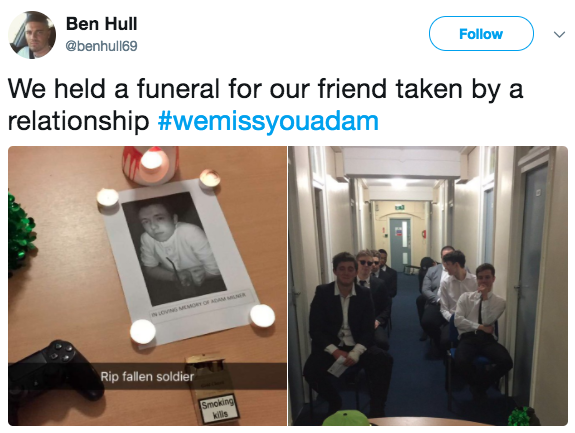Open the left memorial photo

[147, 286]
